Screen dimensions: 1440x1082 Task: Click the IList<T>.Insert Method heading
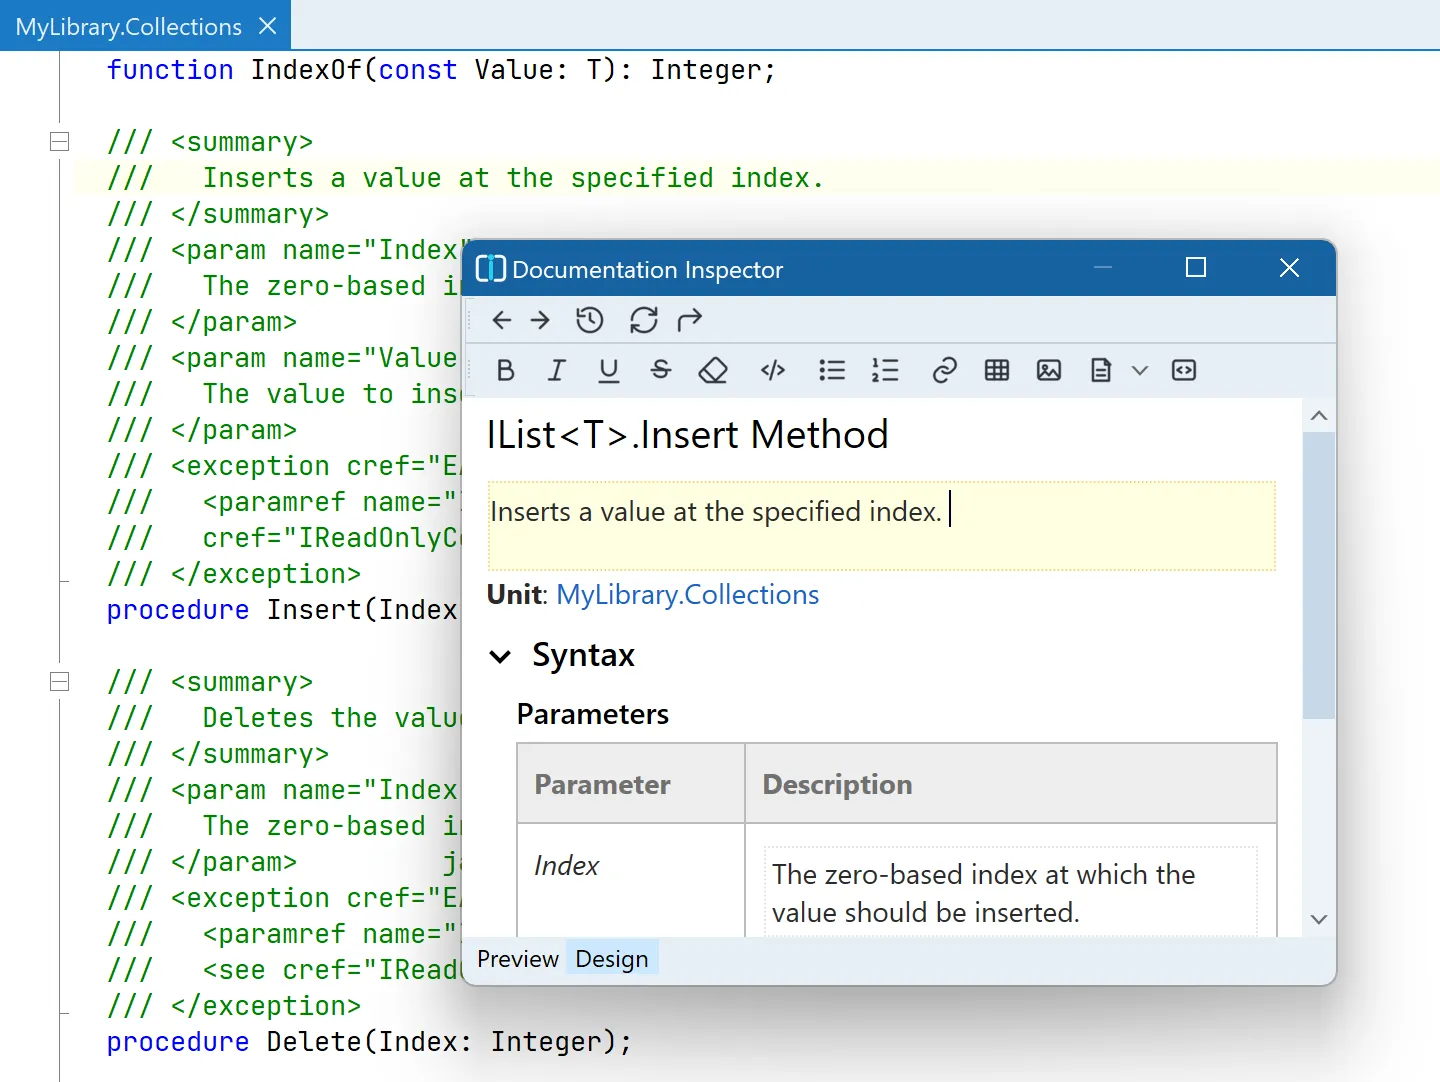click(688, 435)
